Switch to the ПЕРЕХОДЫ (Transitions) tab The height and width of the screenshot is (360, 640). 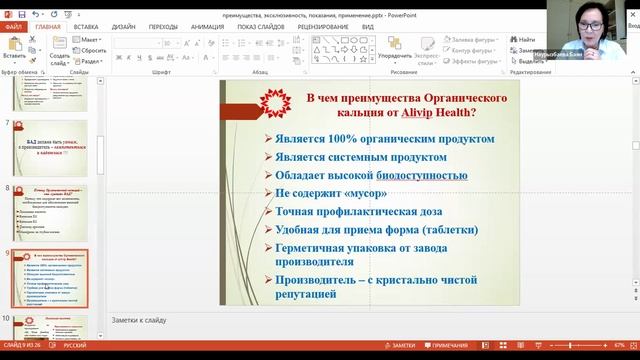coord(163,27)
